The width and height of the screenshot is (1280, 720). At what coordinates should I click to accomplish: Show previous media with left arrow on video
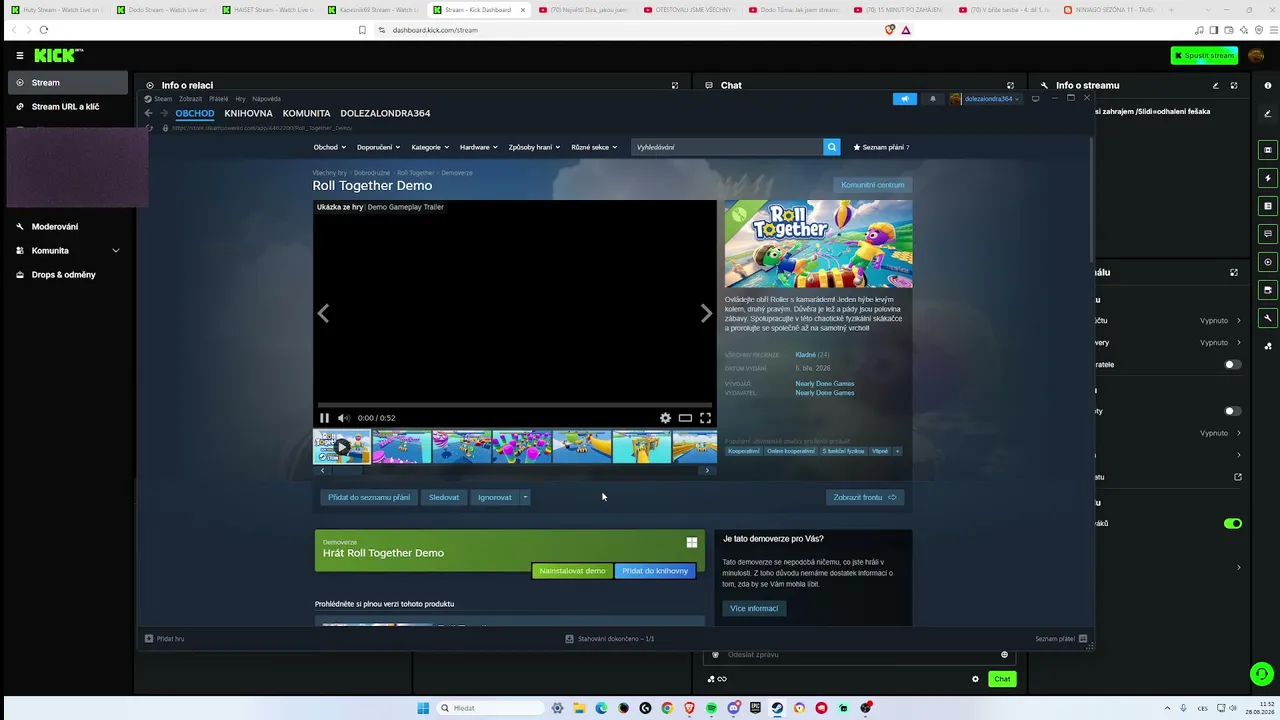pyautogui.click(x=323, y=313)
